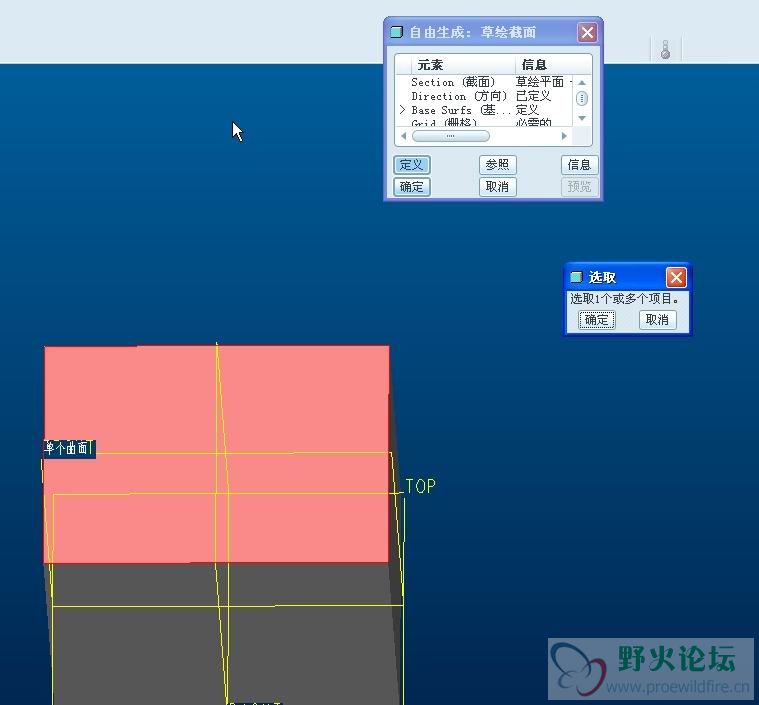Select the Direction (方向) element row
759x705 pixels.
pos(484,96)
